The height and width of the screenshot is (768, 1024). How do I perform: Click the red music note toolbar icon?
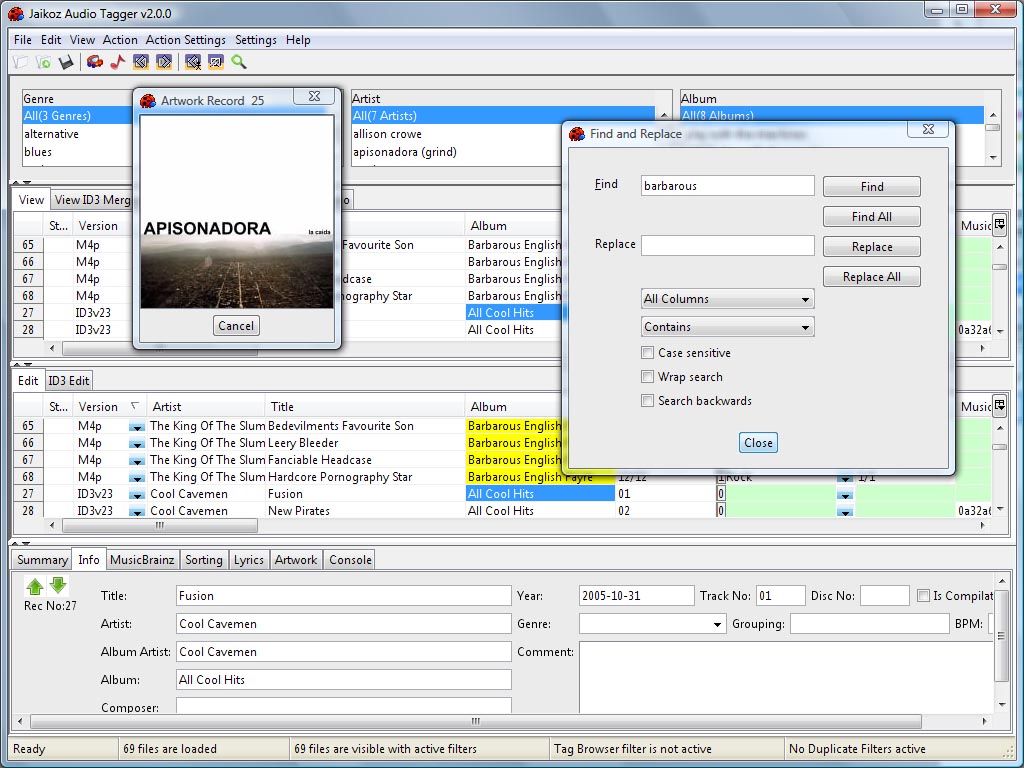[x=118, y=62]
